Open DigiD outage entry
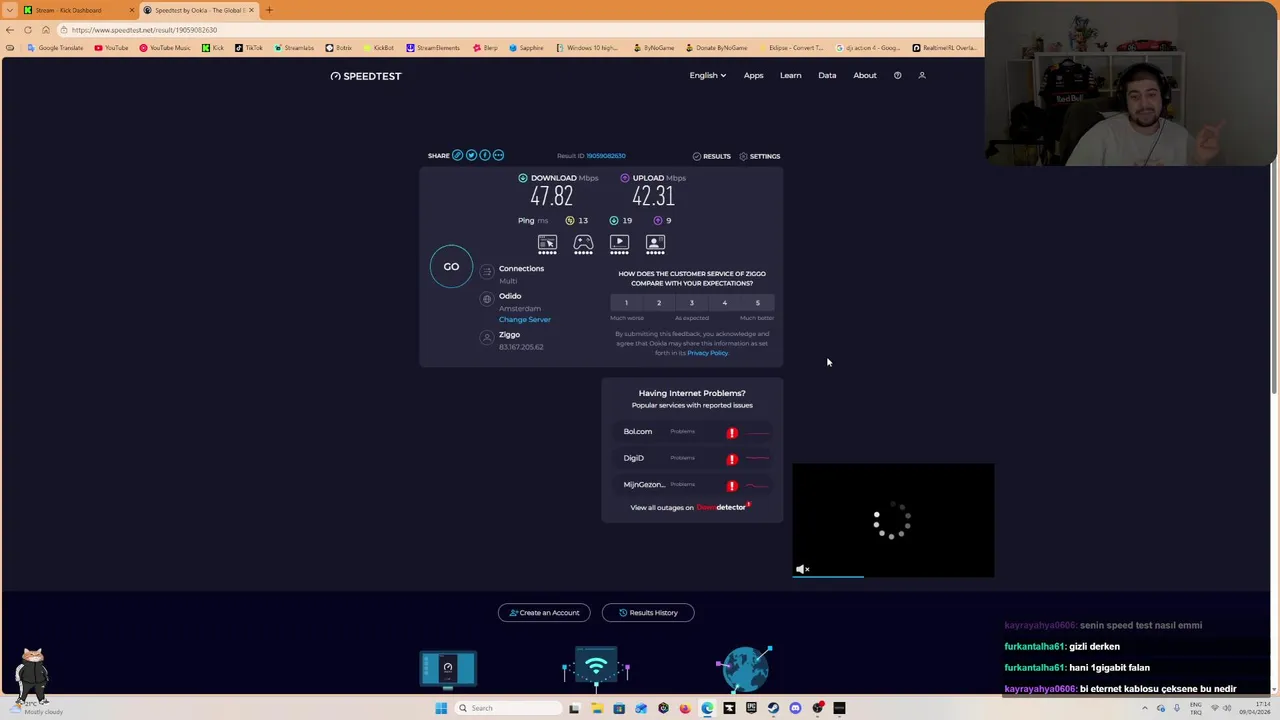Viewport: 1280px width, 720px height. tap(692, 458)
